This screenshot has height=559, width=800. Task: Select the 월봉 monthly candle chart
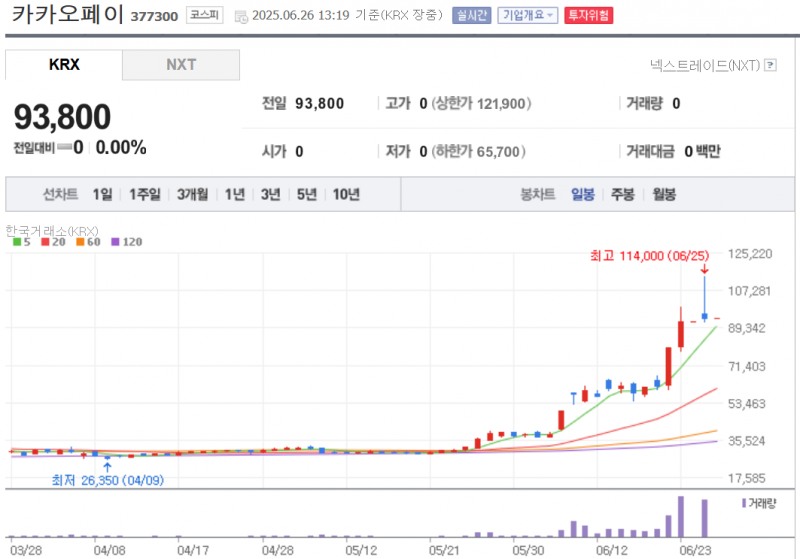664,194
